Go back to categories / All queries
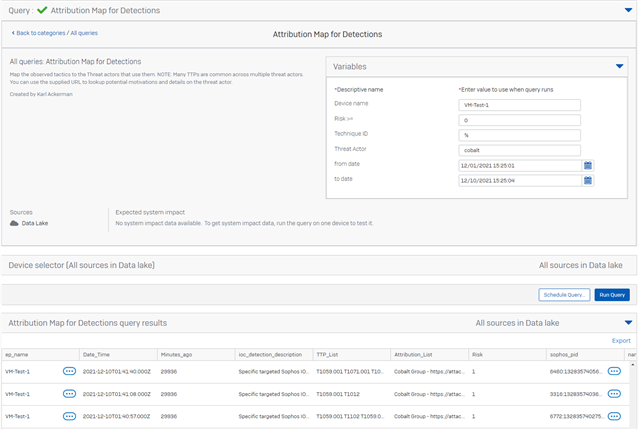640x430 pixels. pyautogui.click(x=54, y=34)
